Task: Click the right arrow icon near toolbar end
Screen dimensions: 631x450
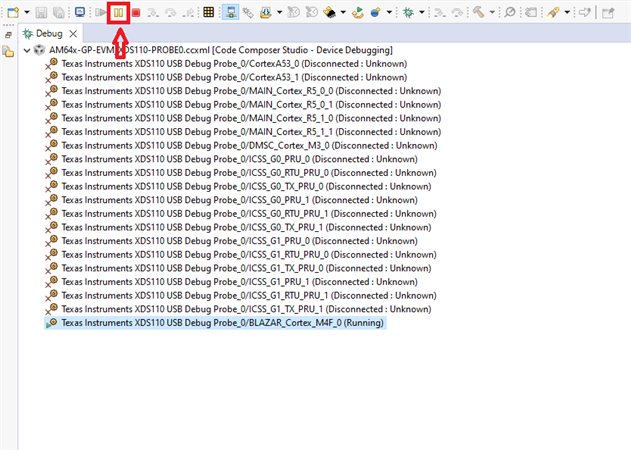Action: click(584, 13)
